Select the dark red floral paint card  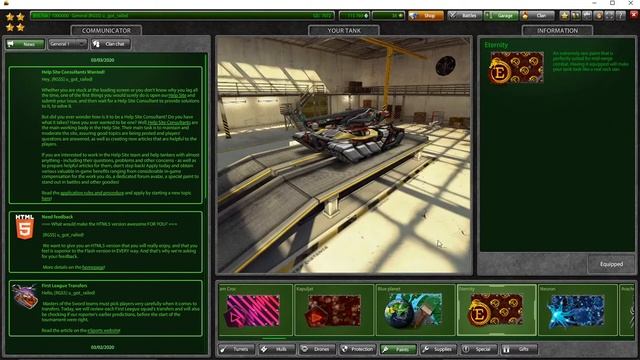334,310
